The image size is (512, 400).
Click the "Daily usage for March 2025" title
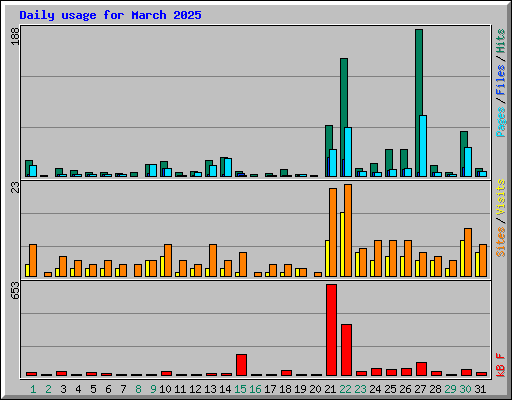point(110,15)
